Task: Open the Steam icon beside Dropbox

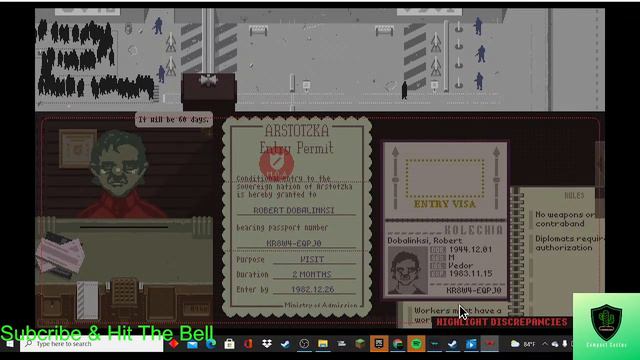Action: [x=285, y=344]
